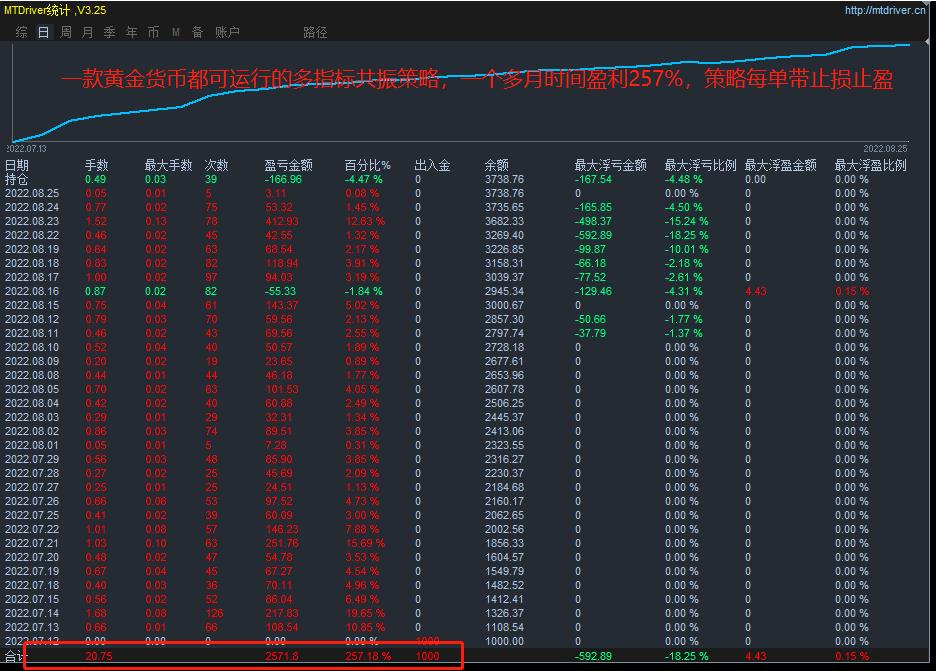Click the M tab
This screenshot has height=671, width=936.
click(x=176, y=32)
